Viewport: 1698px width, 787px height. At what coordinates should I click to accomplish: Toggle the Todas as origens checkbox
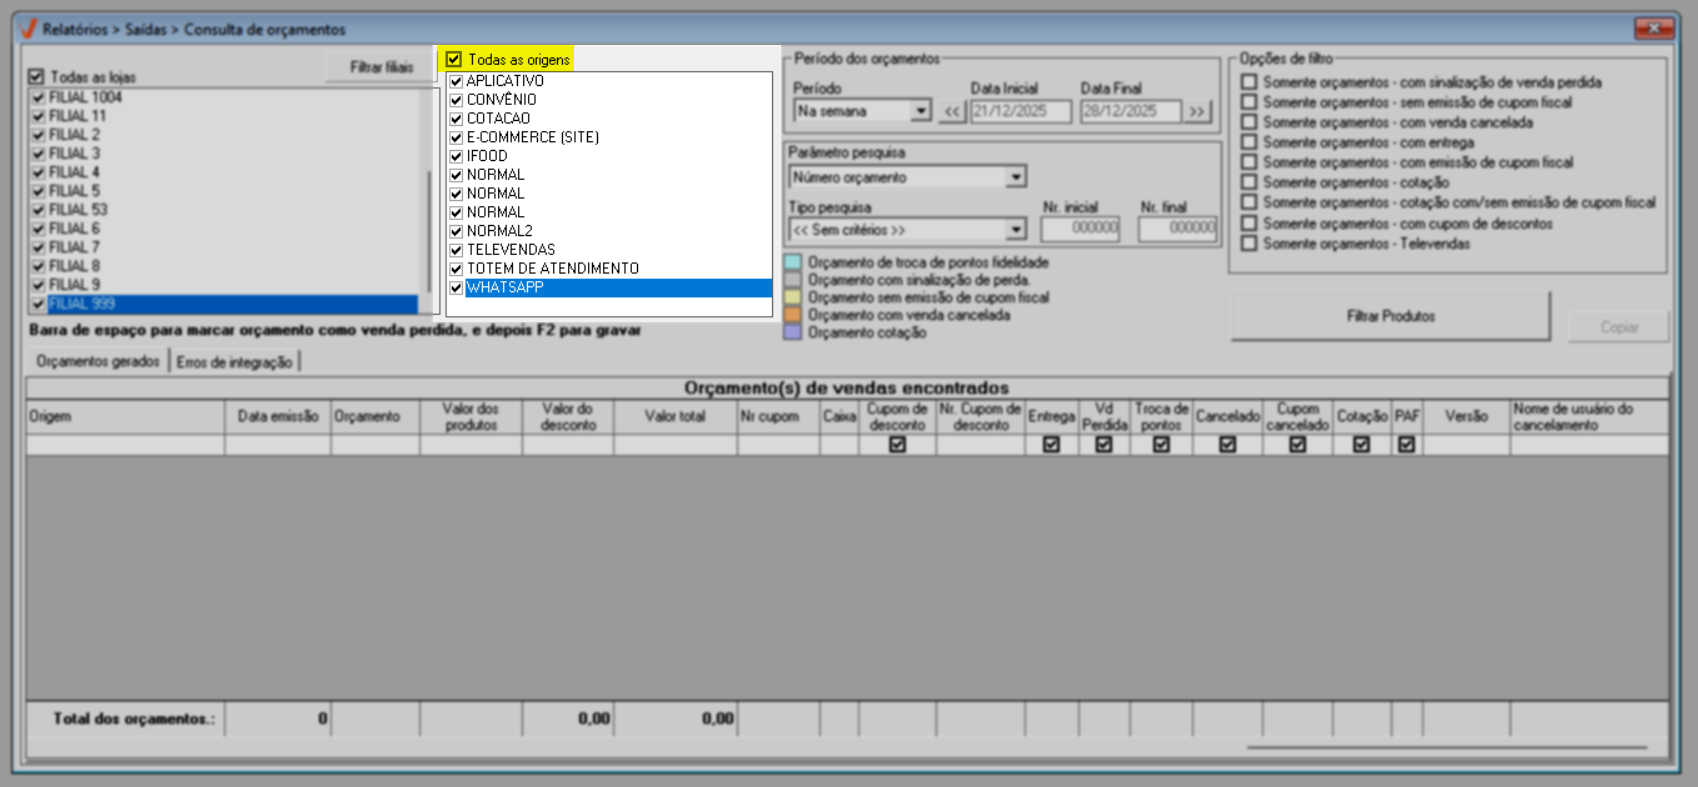[x=454, y=59]
